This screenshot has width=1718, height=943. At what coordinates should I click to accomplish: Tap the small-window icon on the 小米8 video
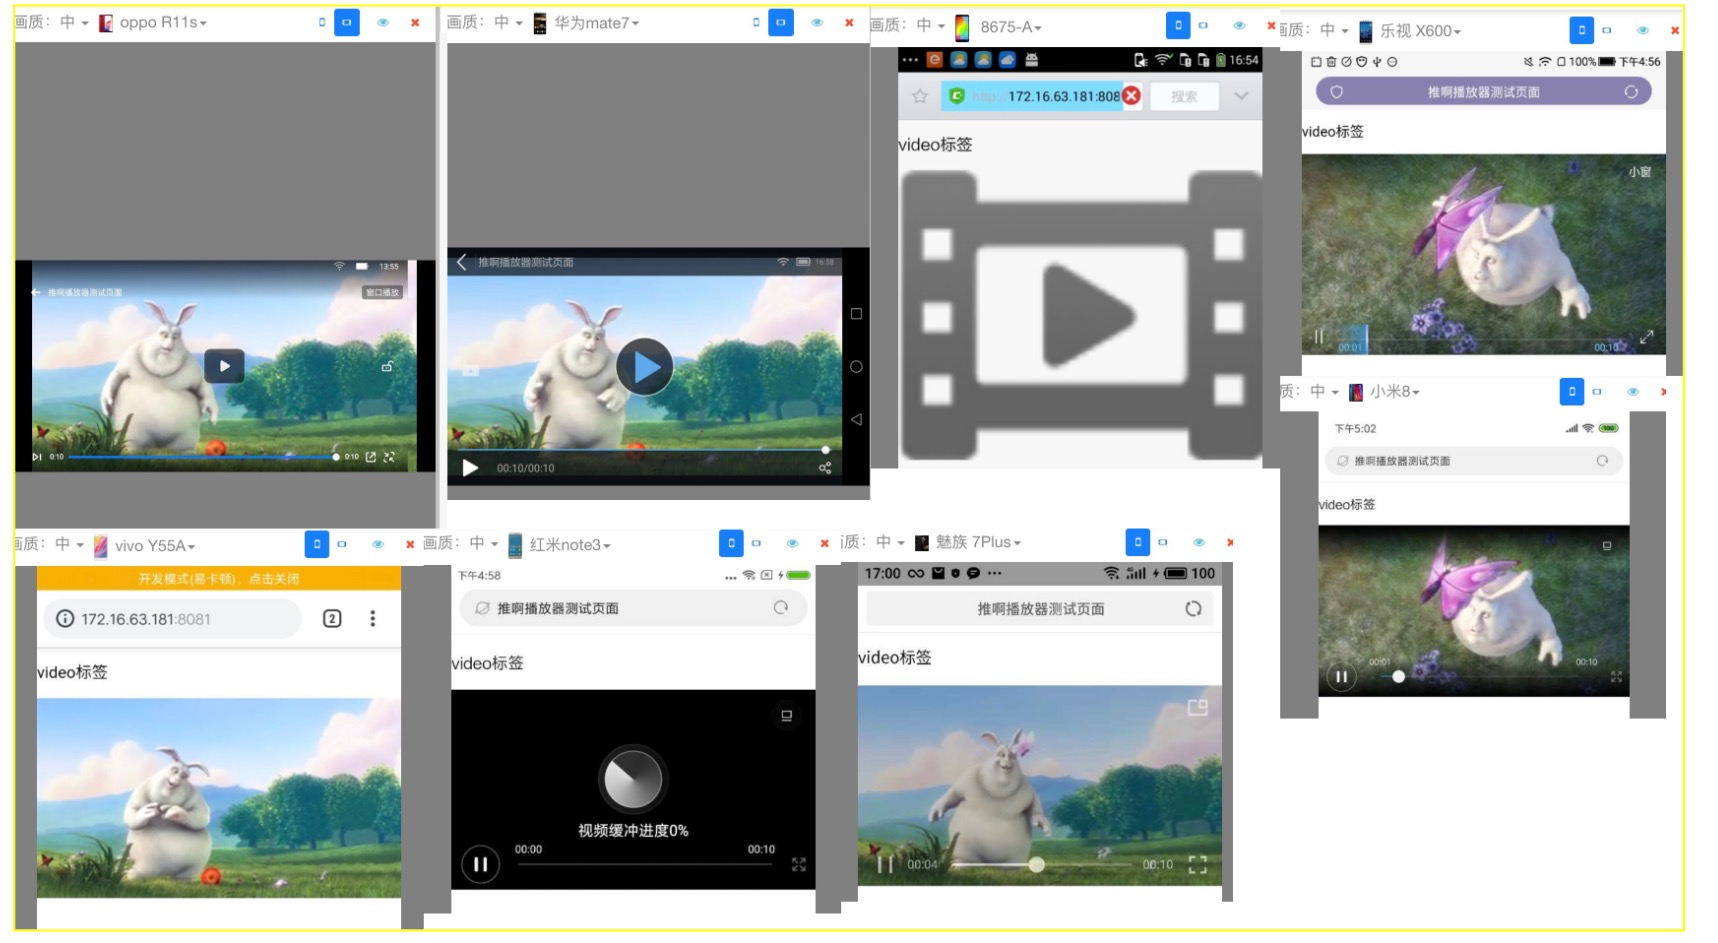1607,546
